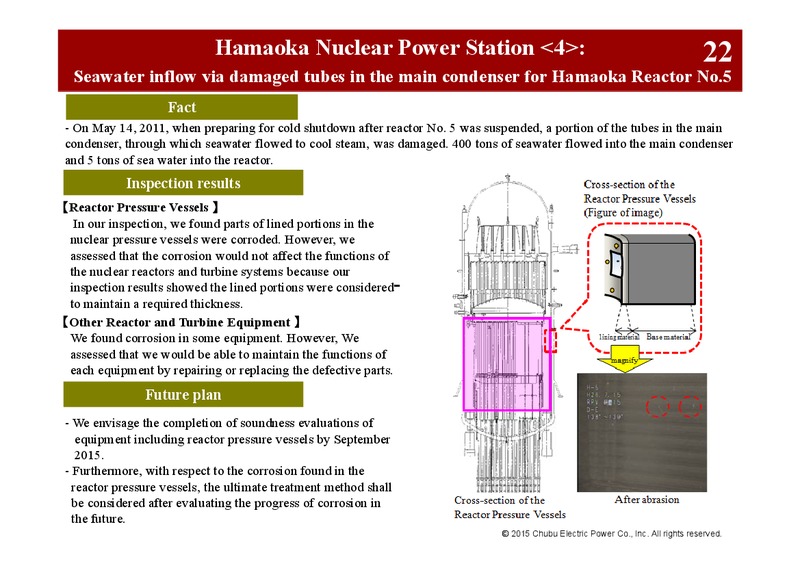Select the heading 'Reactor Pressure Vessels'
Screen dimensions: 800x566
pos(139,207)
